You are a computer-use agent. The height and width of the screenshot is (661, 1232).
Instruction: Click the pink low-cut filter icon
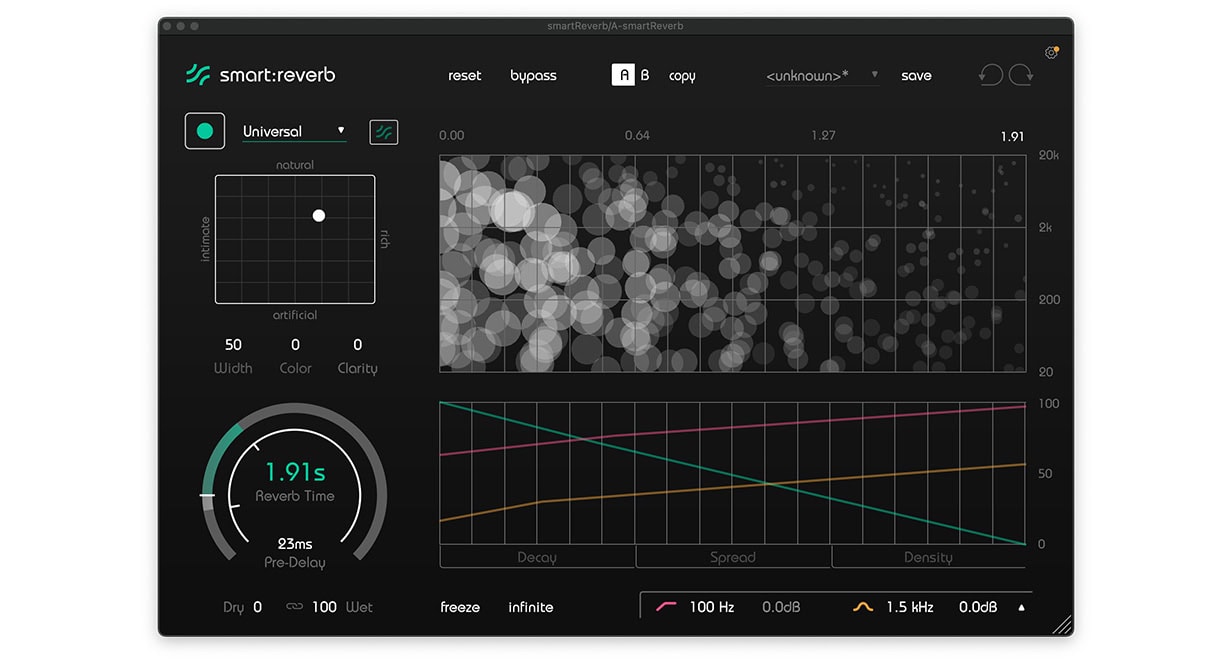[x=665, y=607]
